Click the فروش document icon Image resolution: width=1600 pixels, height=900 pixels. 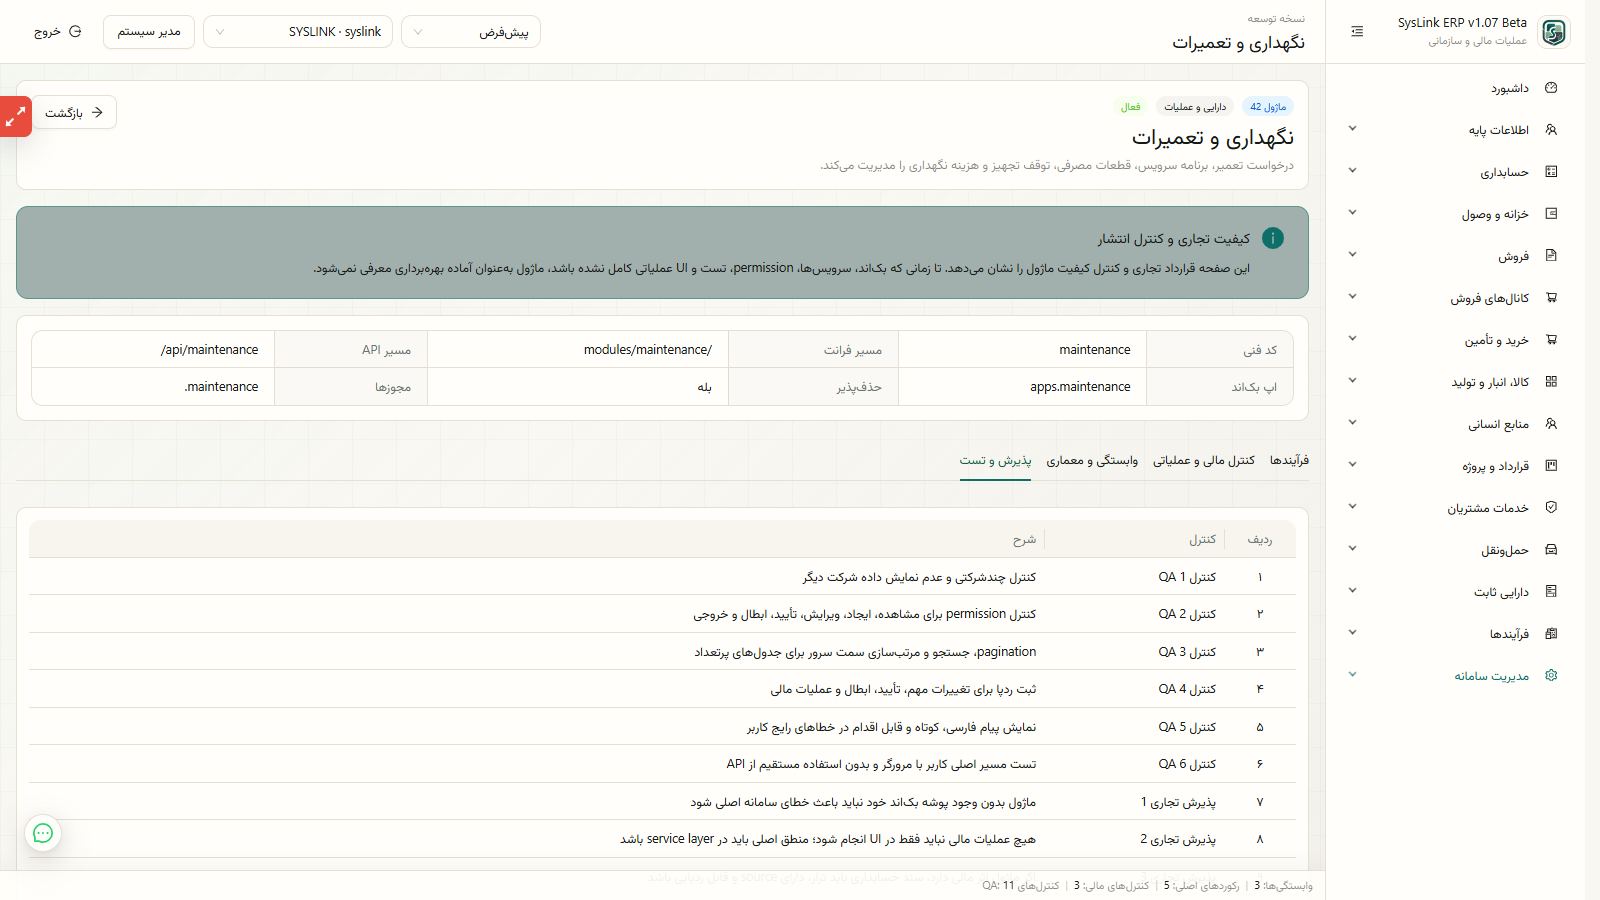click(x=1551, y=256)
